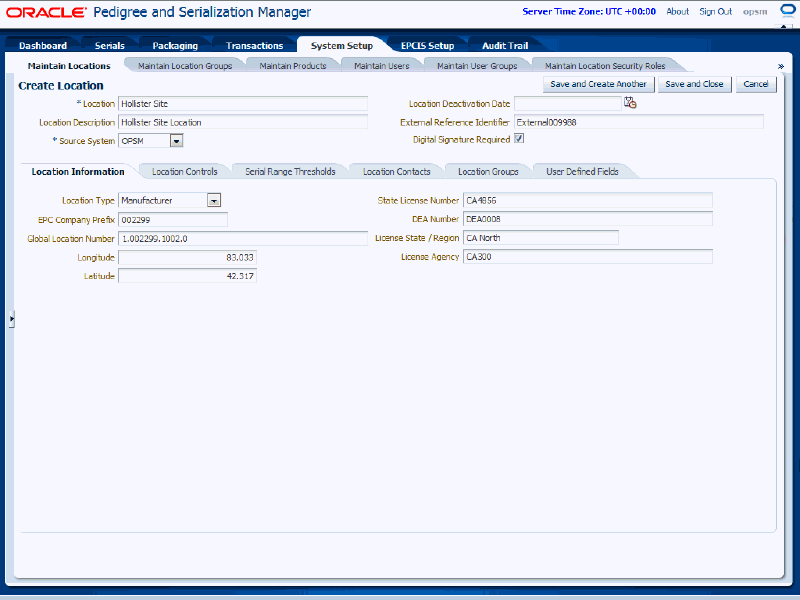Switch to the inner Location Groups tab

488,171
